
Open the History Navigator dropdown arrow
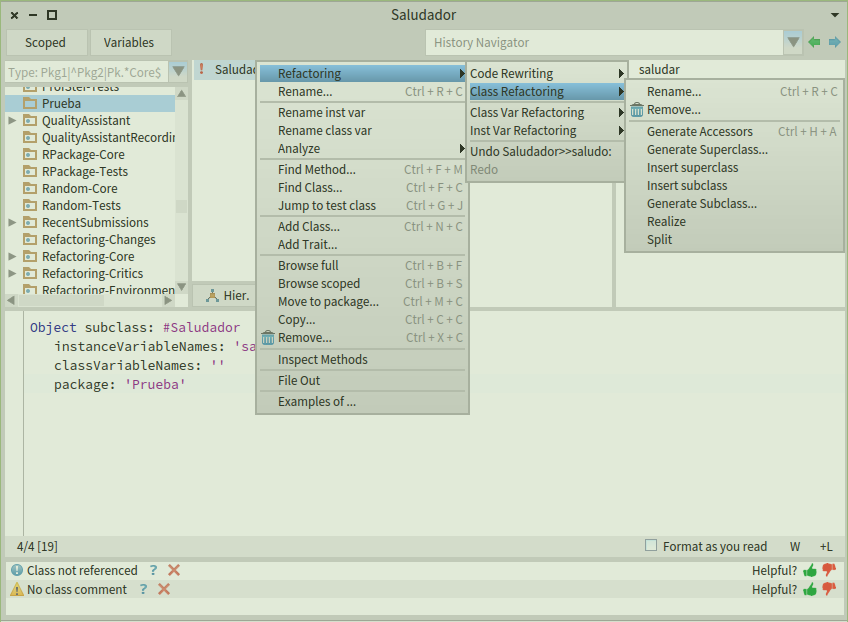(793, 42)
